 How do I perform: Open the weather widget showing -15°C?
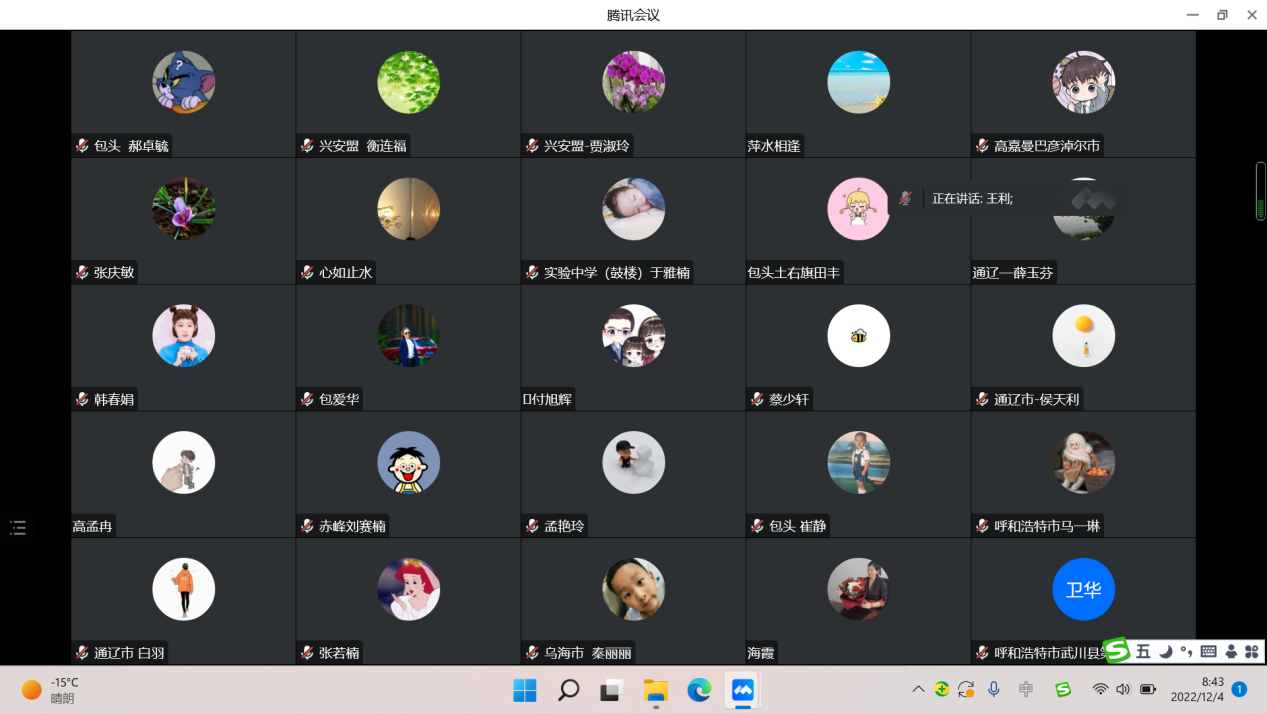click(x=50, y=690)
